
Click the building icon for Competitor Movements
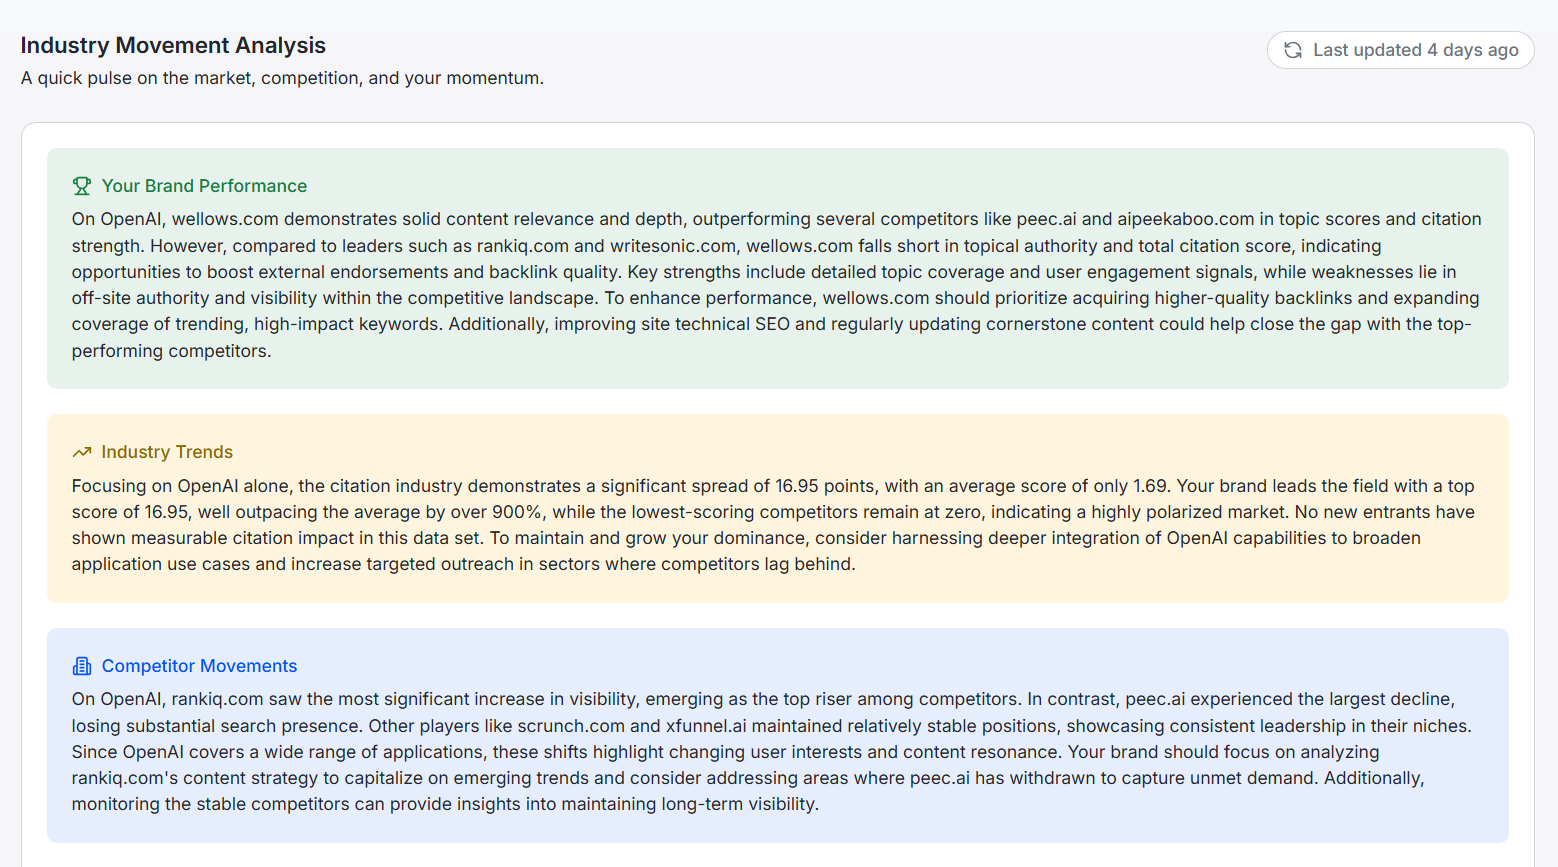(x=82, y=666)
